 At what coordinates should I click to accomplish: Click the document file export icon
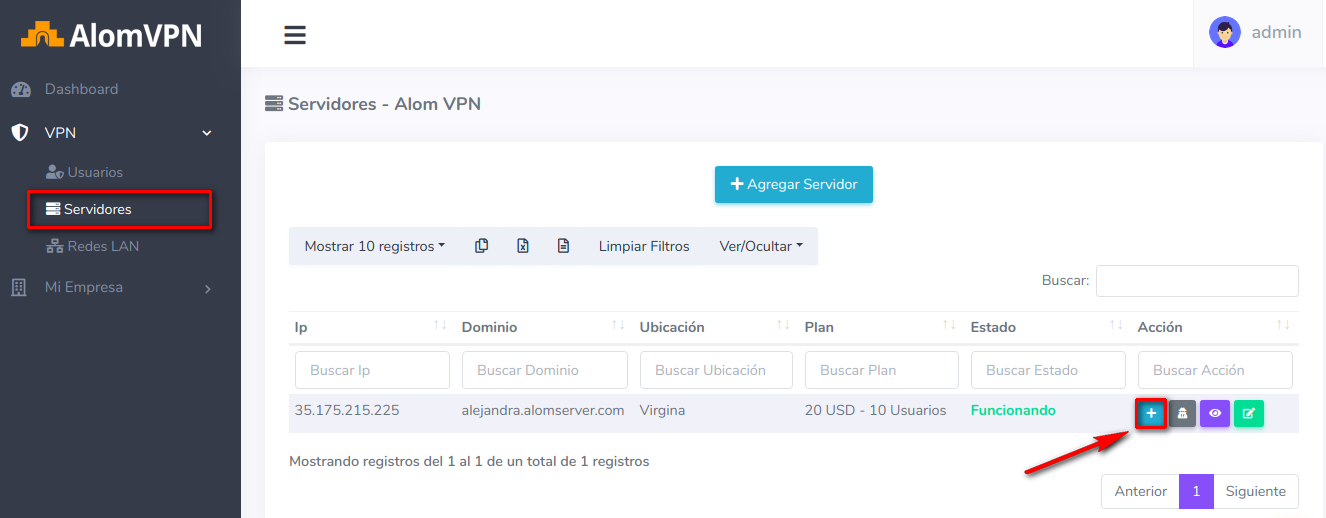[563, 246]
